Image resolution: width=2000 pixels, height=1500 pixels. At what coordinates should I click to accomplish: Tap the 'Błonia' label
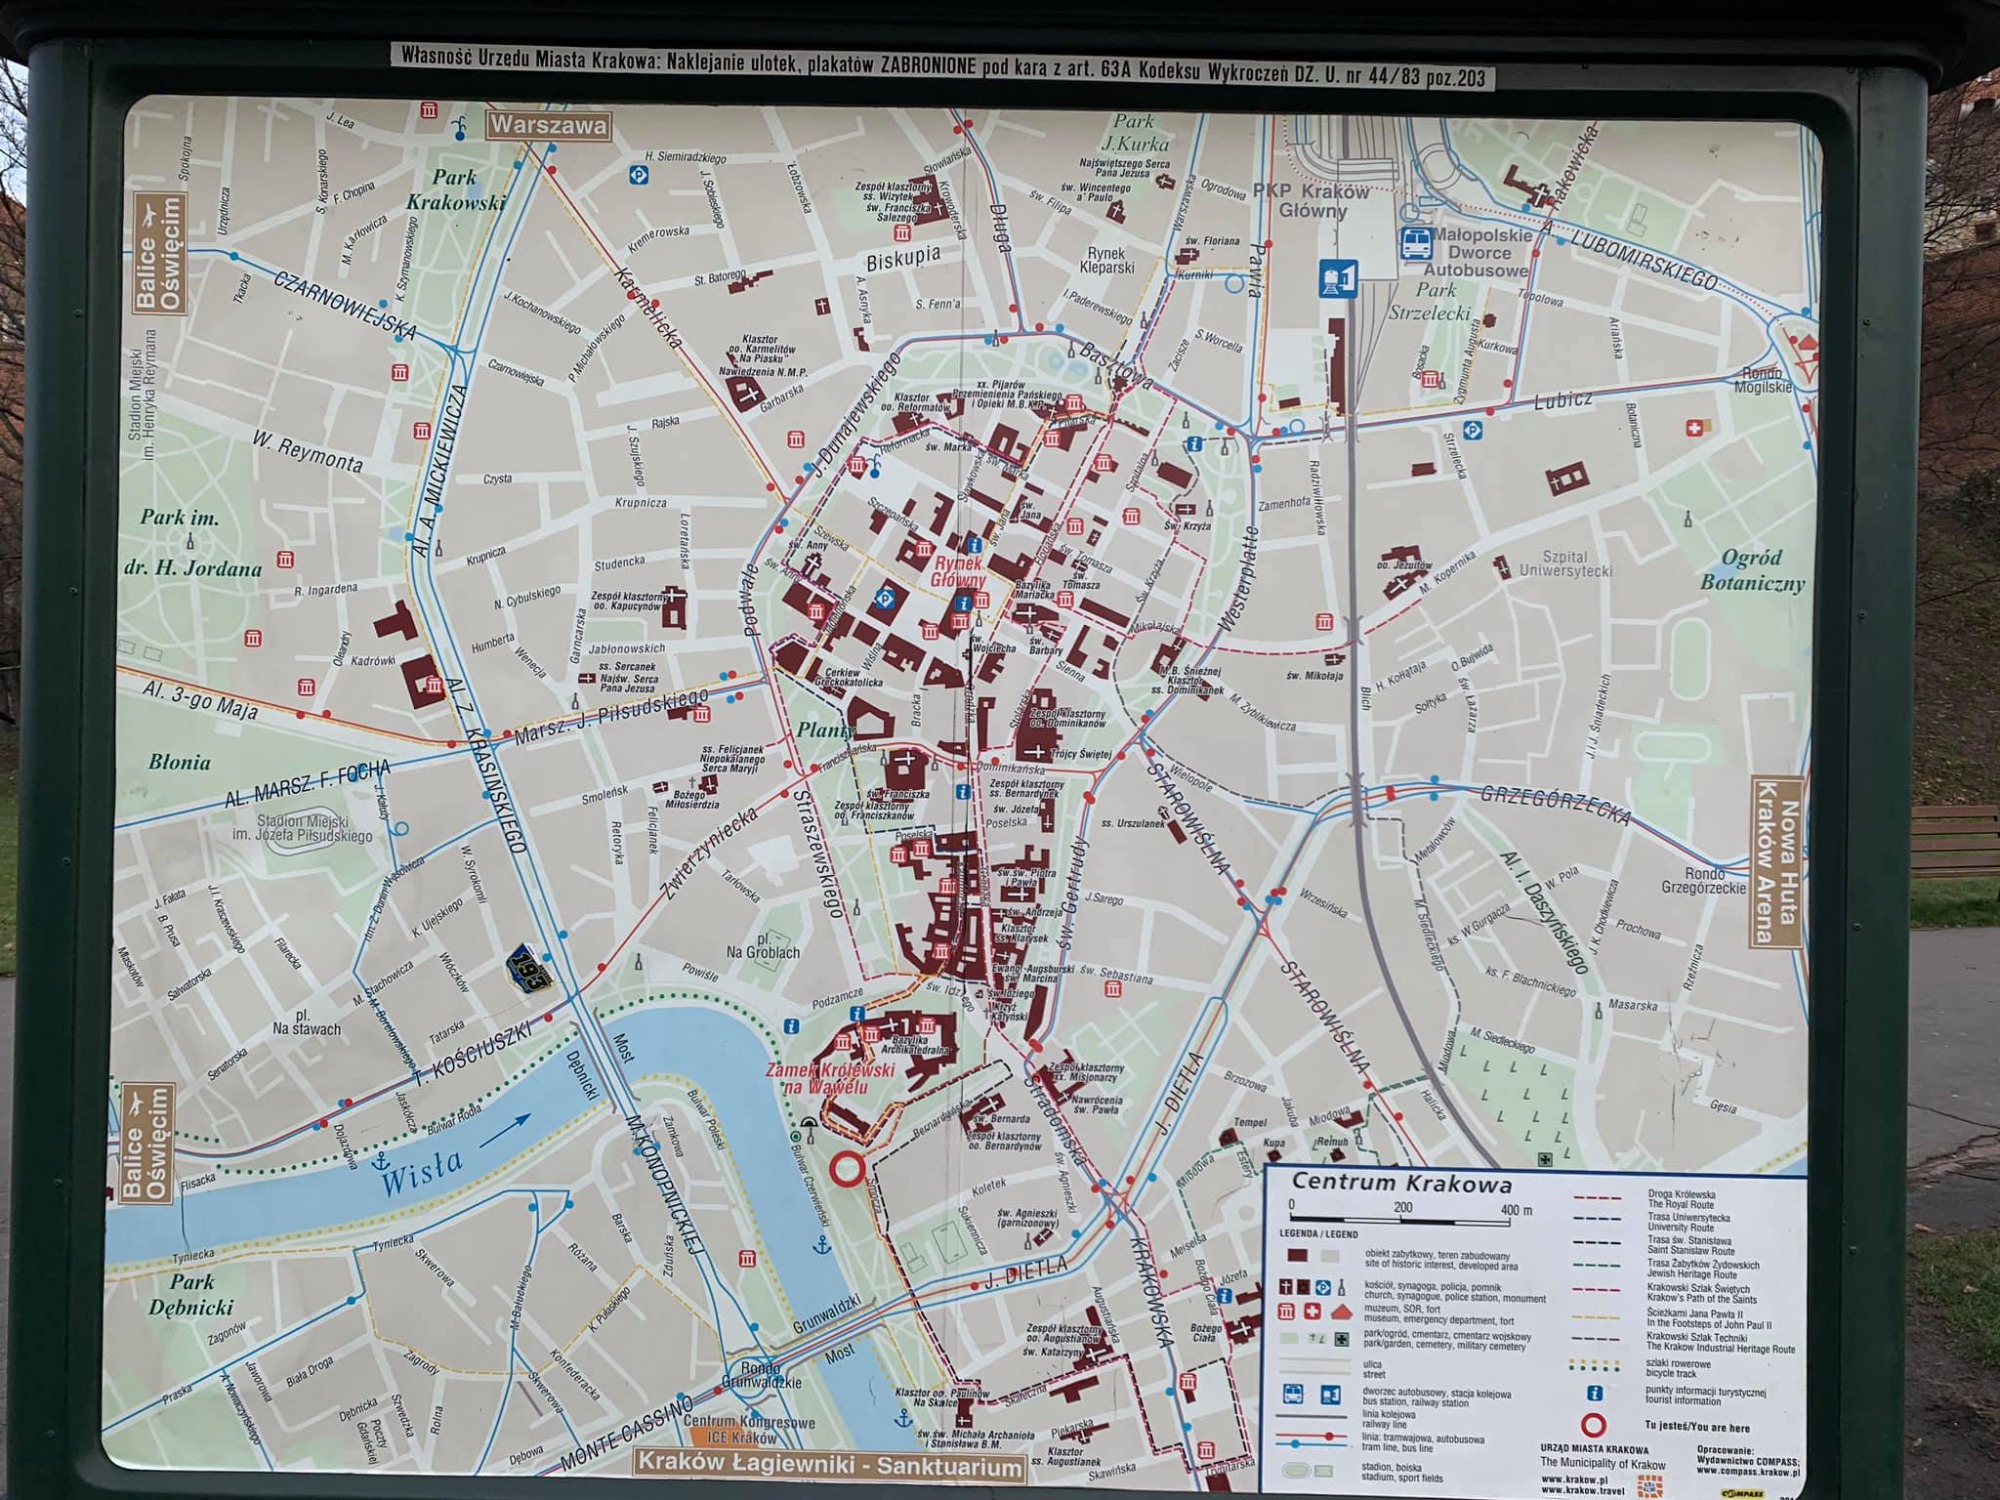pyautogui.click(x=179, y=762)
